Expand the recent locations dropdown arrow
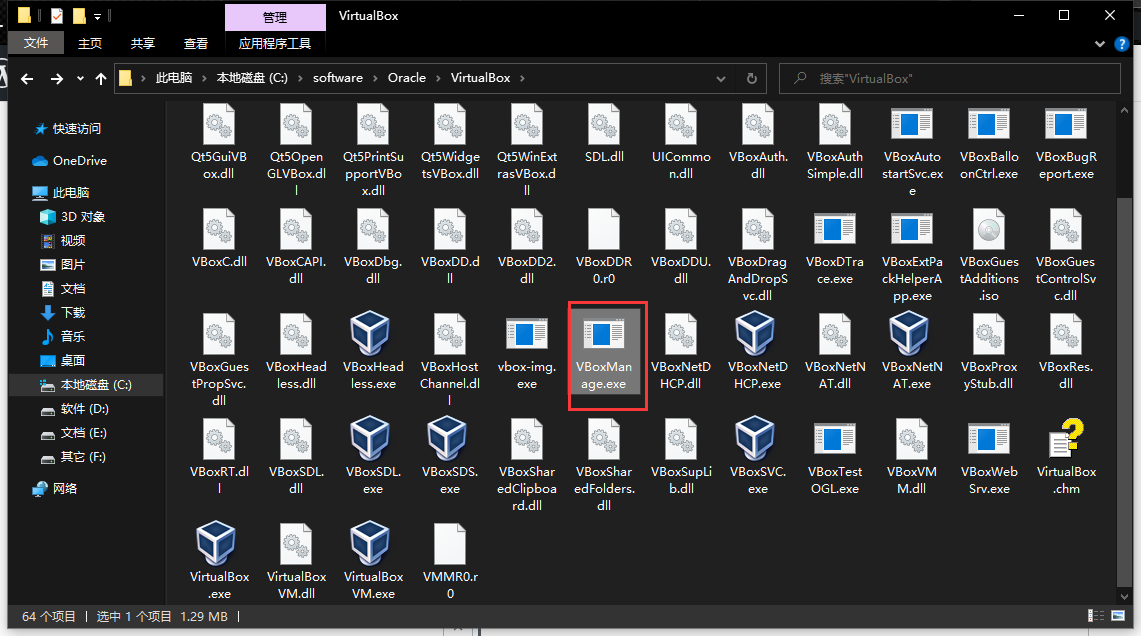 pyautogui.click(x=80, y=78)
